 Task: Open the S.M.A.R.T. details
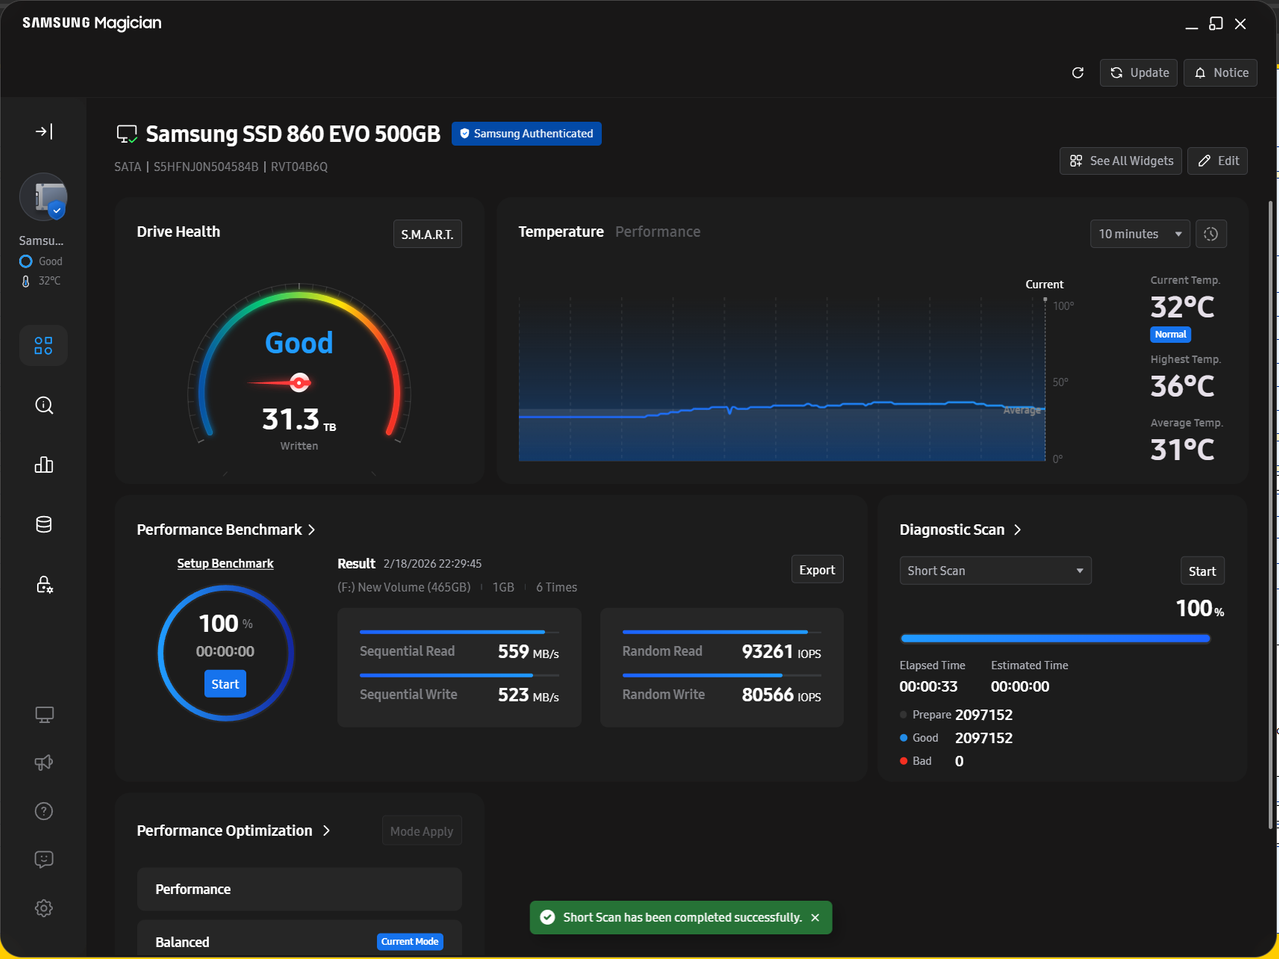click(x=427, y=234)
